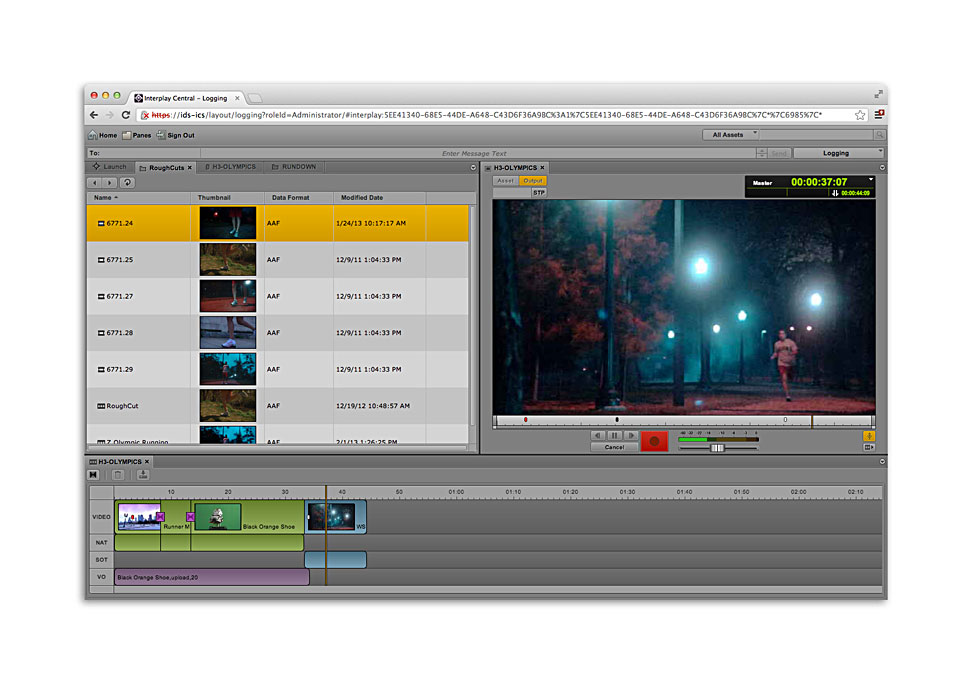Image resolution: width=970 pixels, height=685 pixels.
Task: Adjust the audio volume slider
Action: (717, 448)
